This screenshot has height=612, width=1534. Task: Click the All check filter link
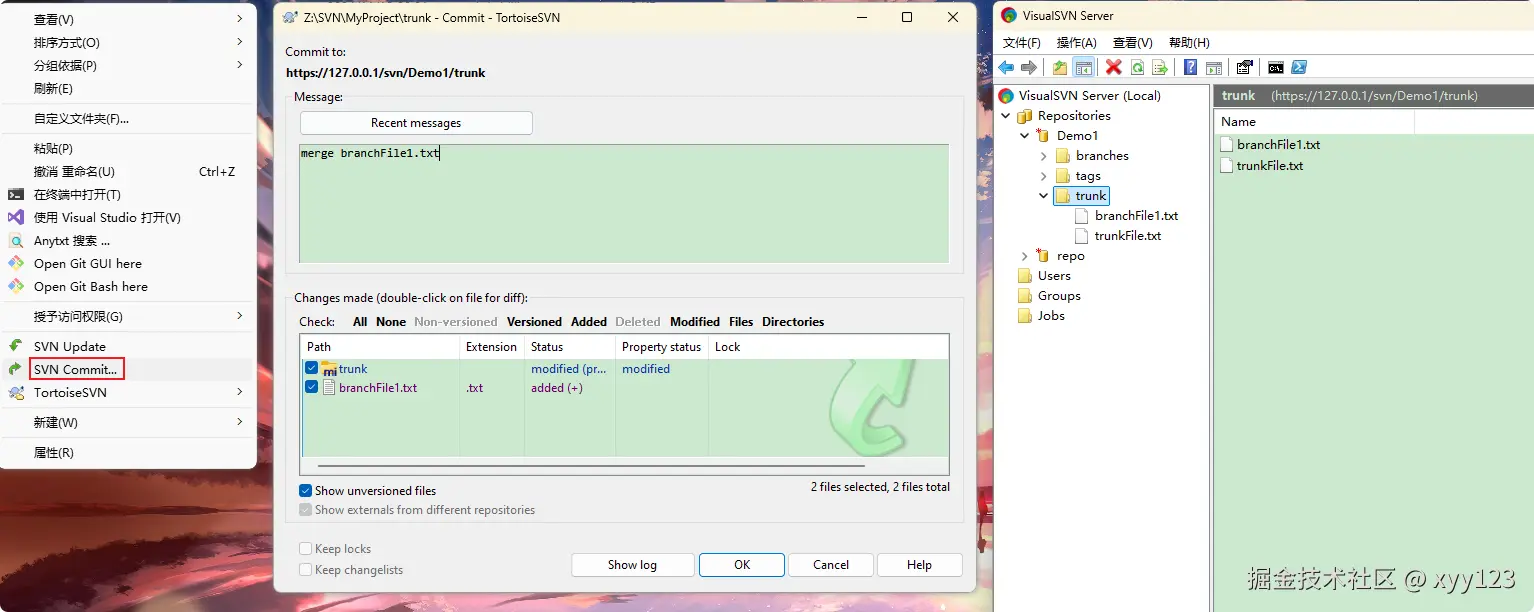[x=360, y=322]
